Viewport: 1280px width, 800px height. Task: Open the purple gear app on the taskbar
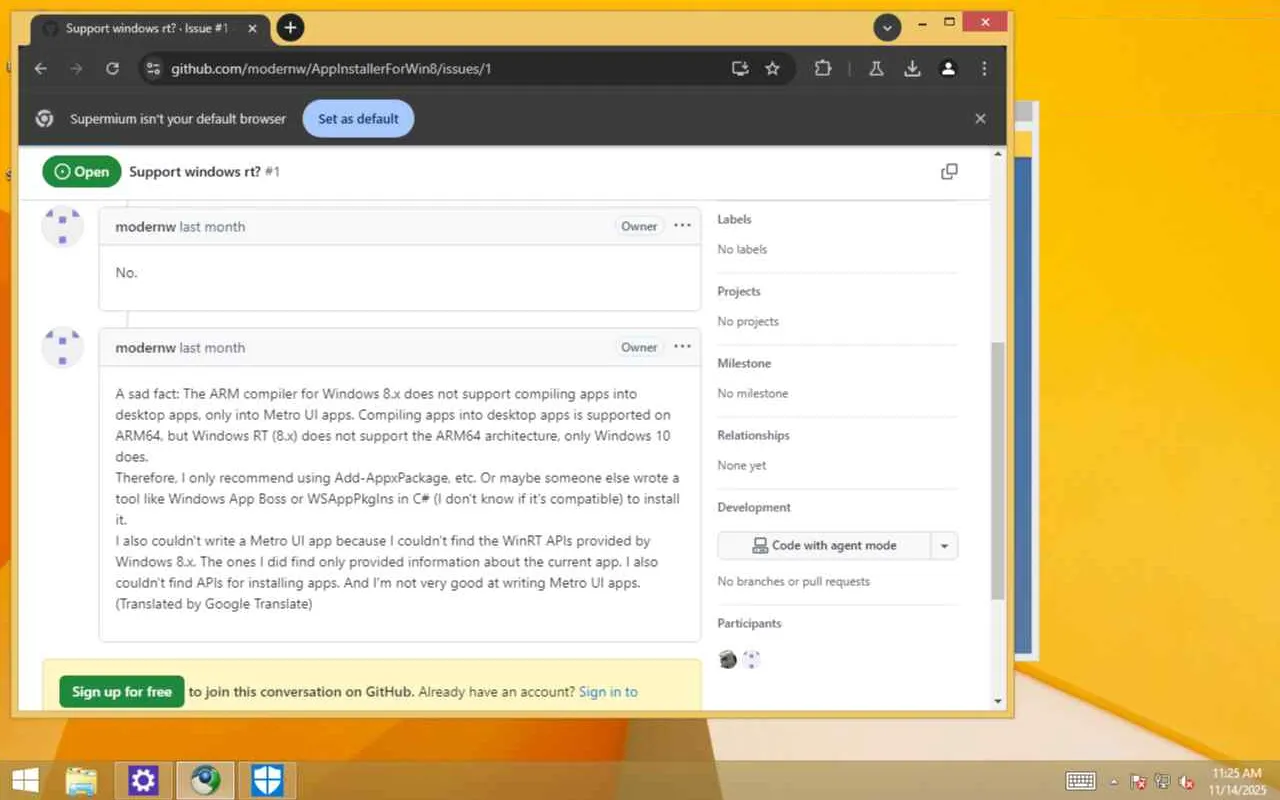pyautogui.click(x=143, y=780)
